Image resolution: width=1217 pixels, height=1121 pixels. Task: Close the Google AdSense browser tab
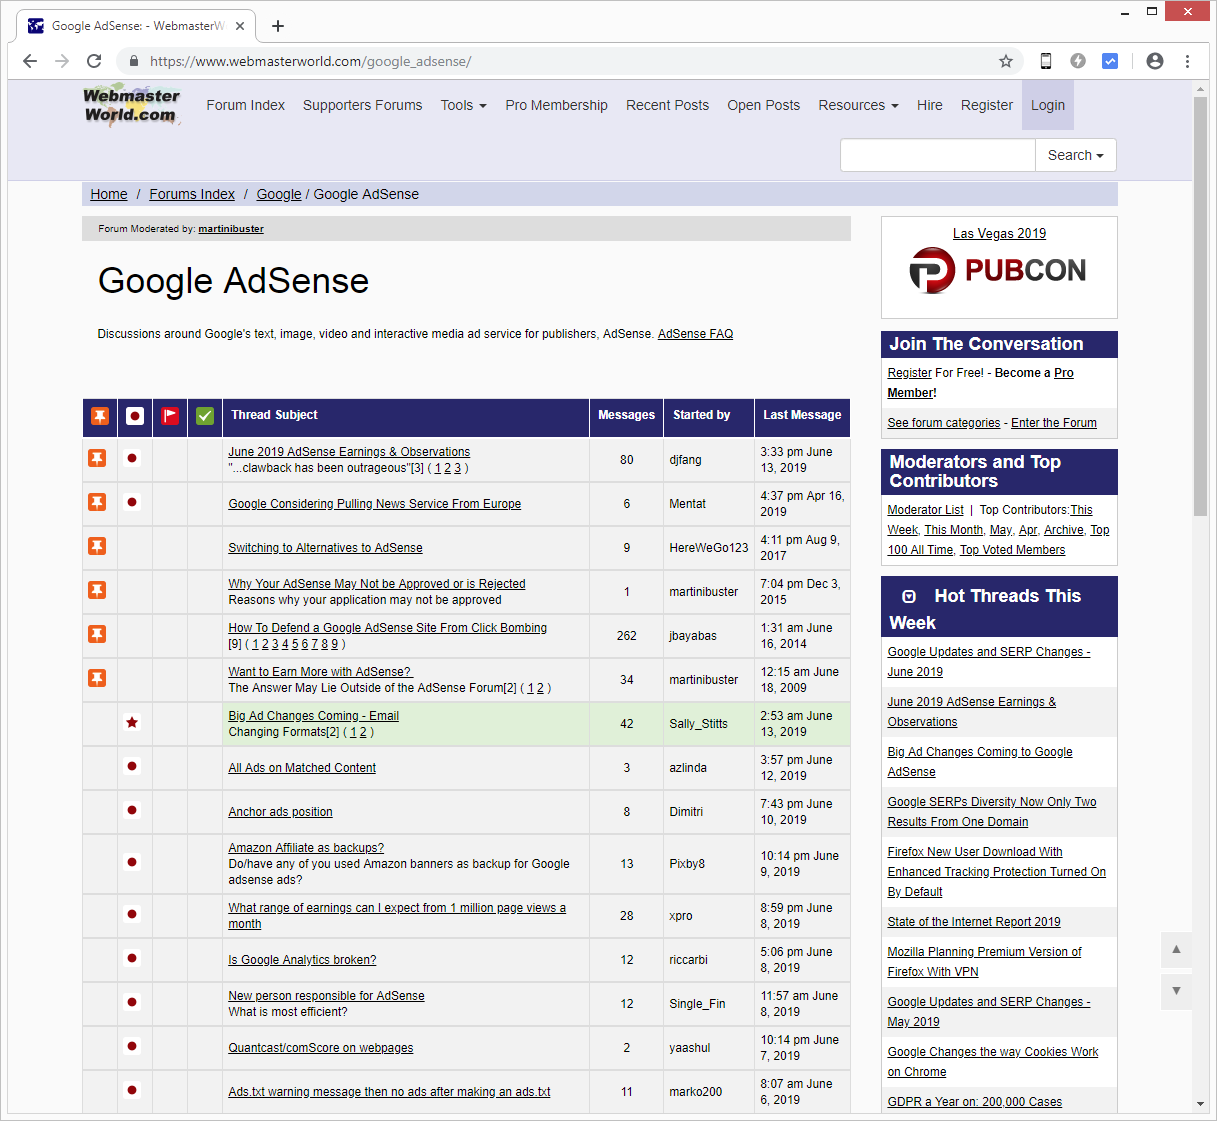(x=240, y=26)
